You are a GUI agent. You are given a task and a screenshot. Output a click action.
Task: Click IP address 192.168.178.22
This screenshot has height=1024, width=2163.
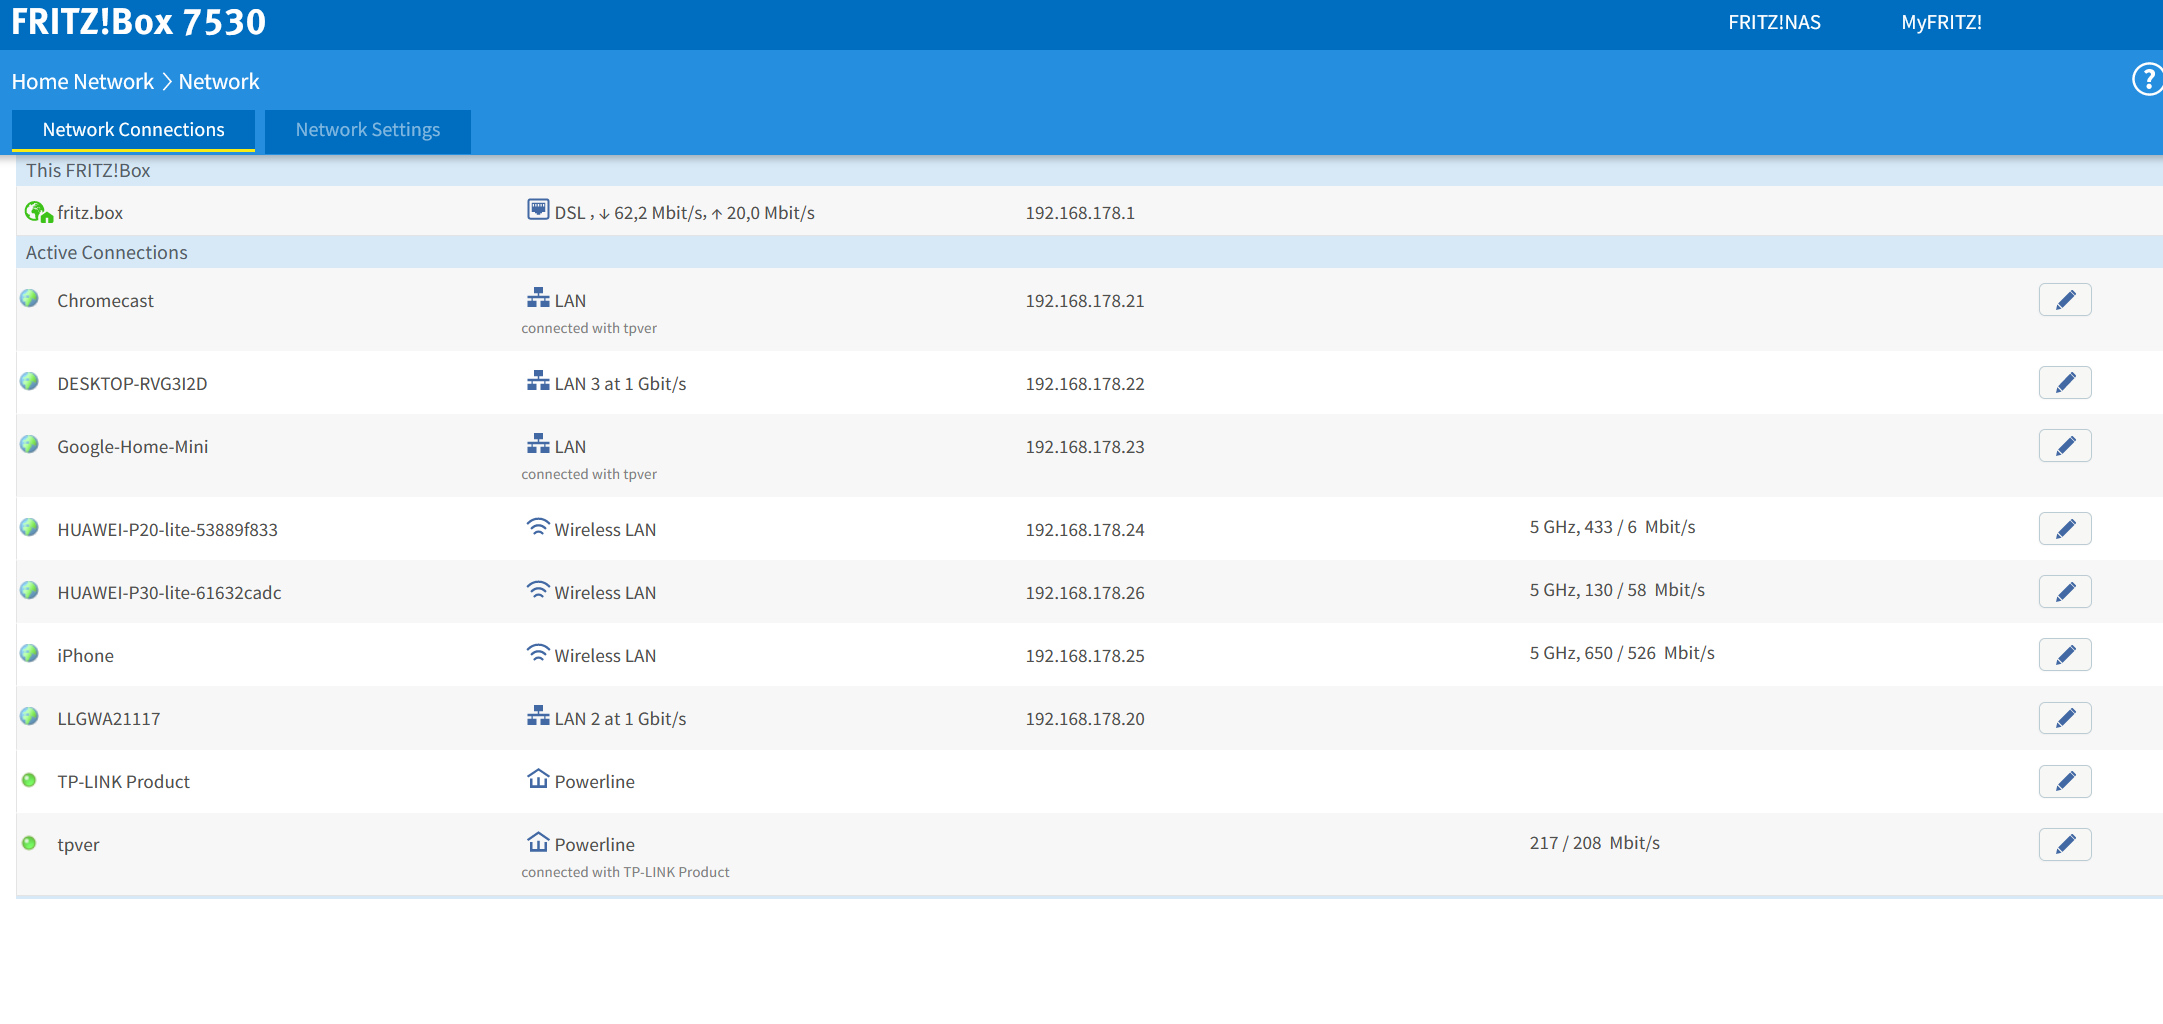click(1085, 384)
